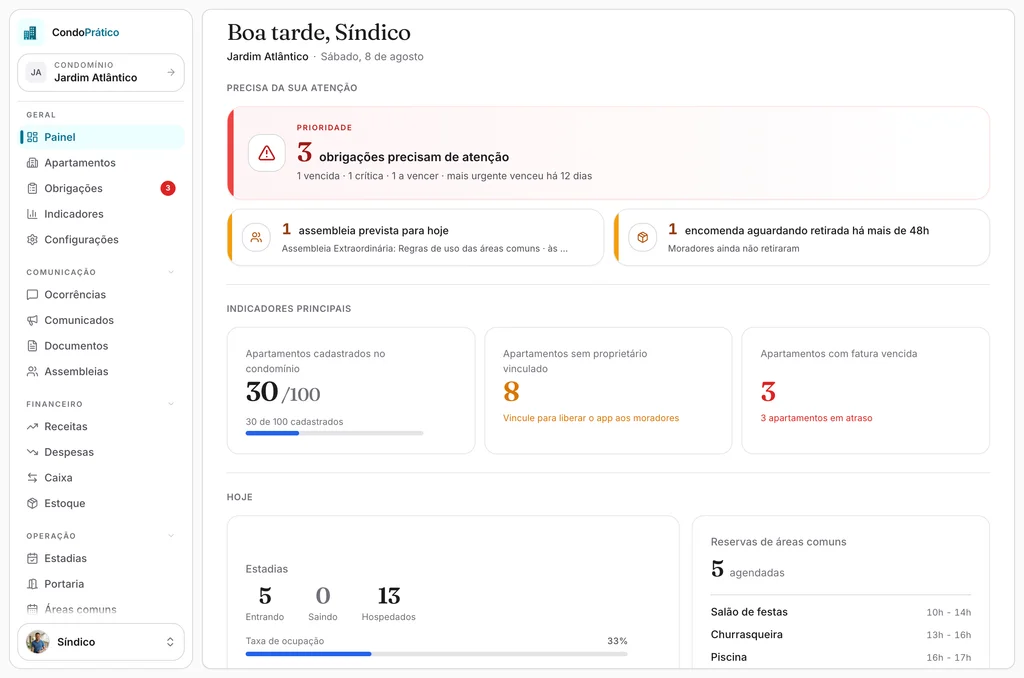Viewport: 1024px width, 678px height.
Task: Click the Estoque box icon
Action: [32, 503]
